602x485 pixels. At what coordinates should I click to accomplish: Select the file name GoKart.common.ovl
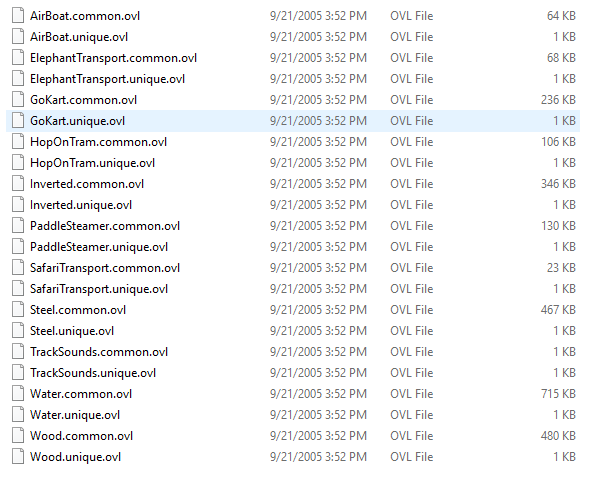(83, 100)
